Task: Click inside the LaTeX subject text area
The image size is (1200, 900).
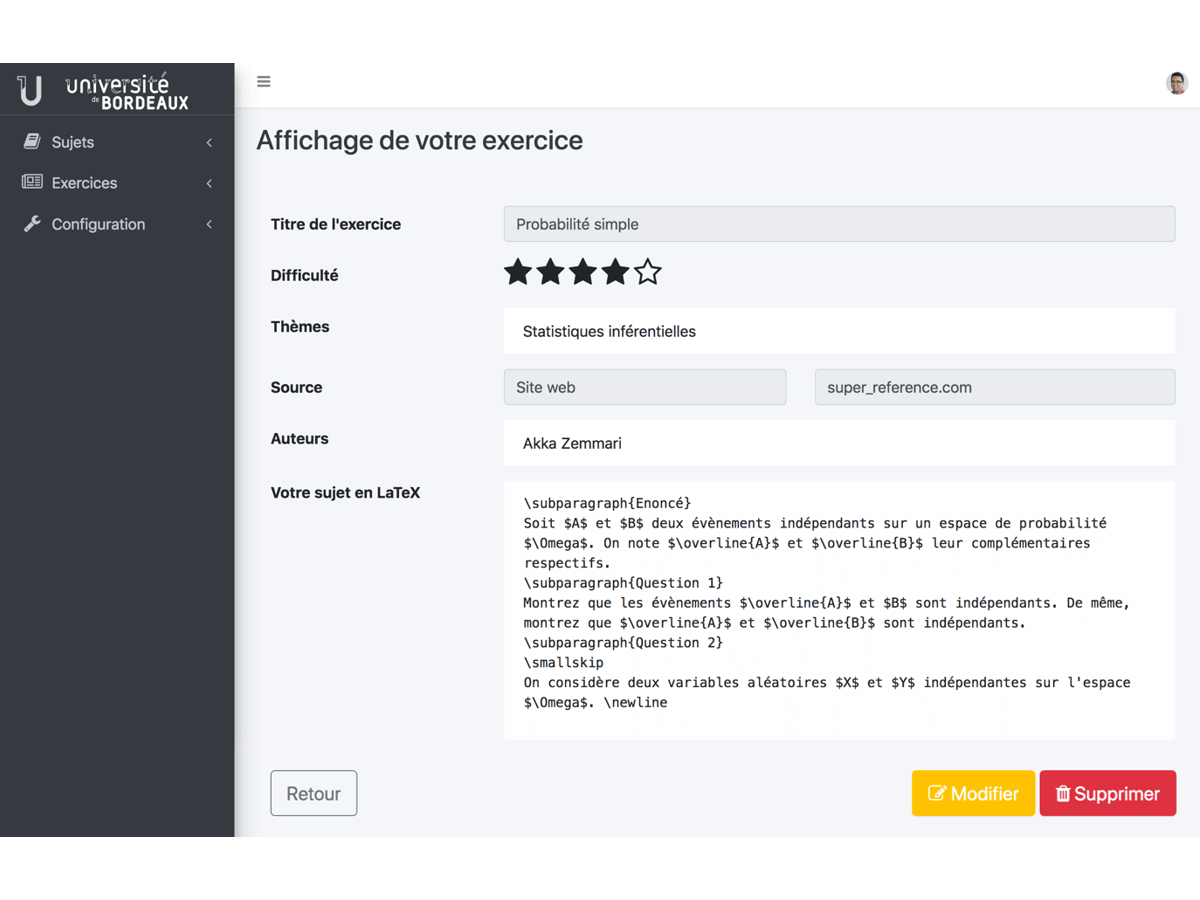Action: coord(840,610)
